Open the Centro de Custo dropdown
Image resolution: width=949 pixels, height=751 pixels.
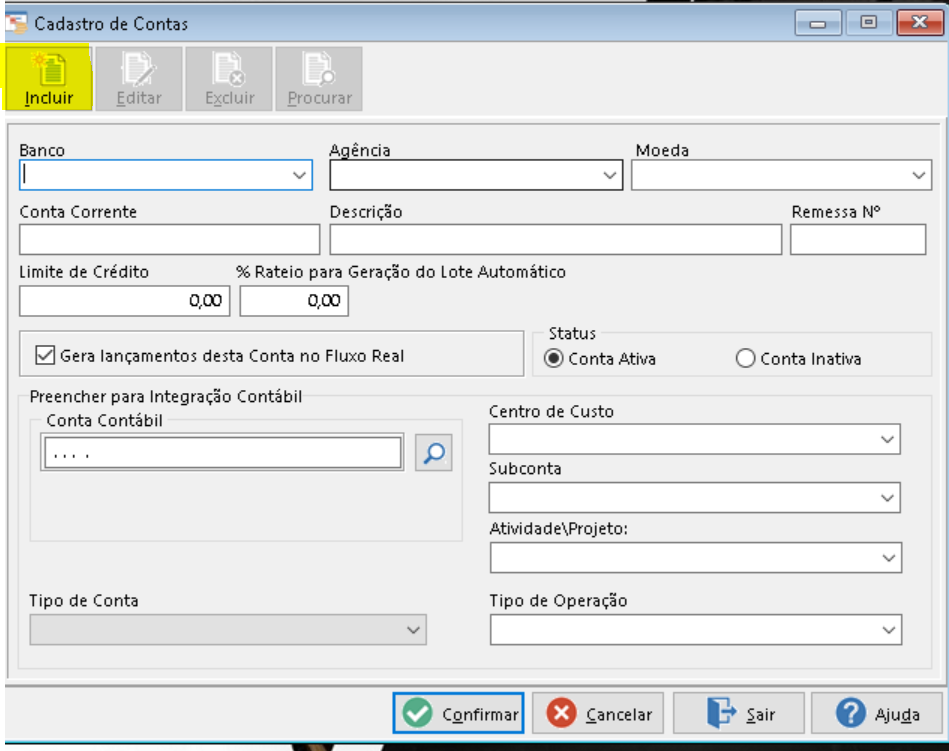[887, 439]
